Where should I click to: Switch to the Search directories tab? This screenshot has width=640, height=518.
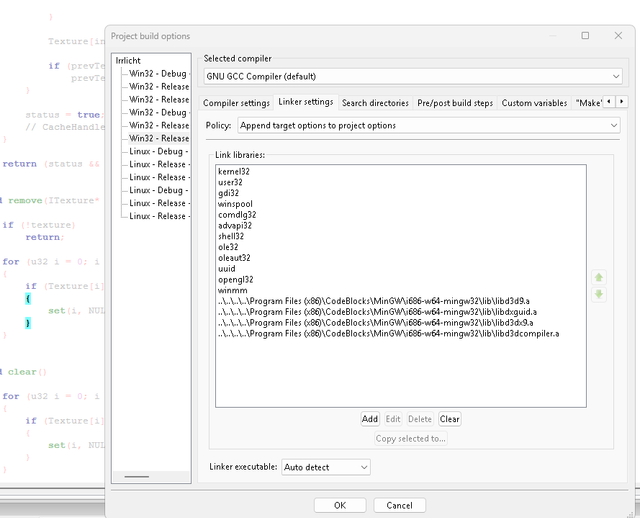coord(375,103)
